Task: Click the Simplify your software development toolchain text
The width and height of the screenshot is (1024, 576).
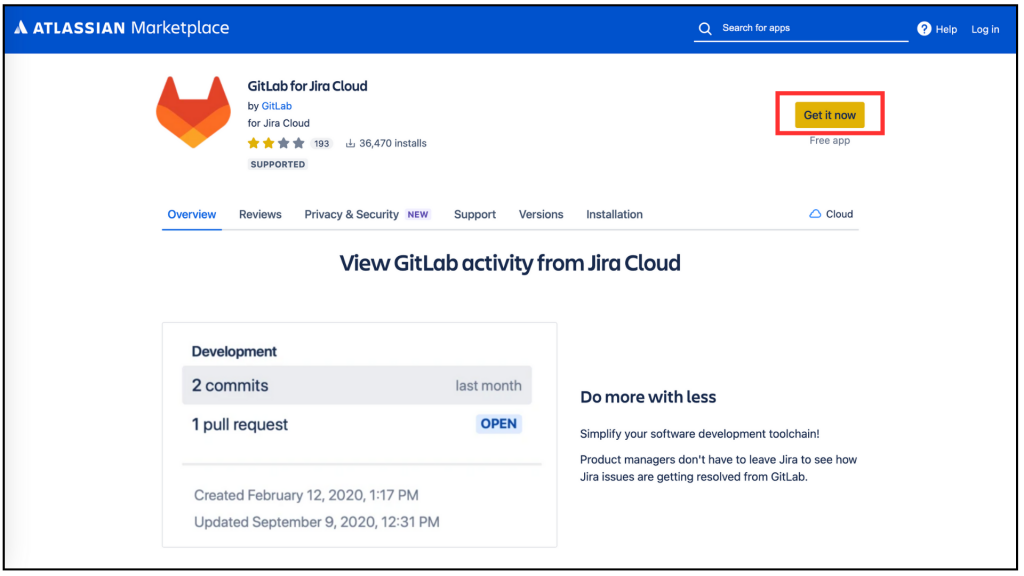Action: tap(699, 434)
